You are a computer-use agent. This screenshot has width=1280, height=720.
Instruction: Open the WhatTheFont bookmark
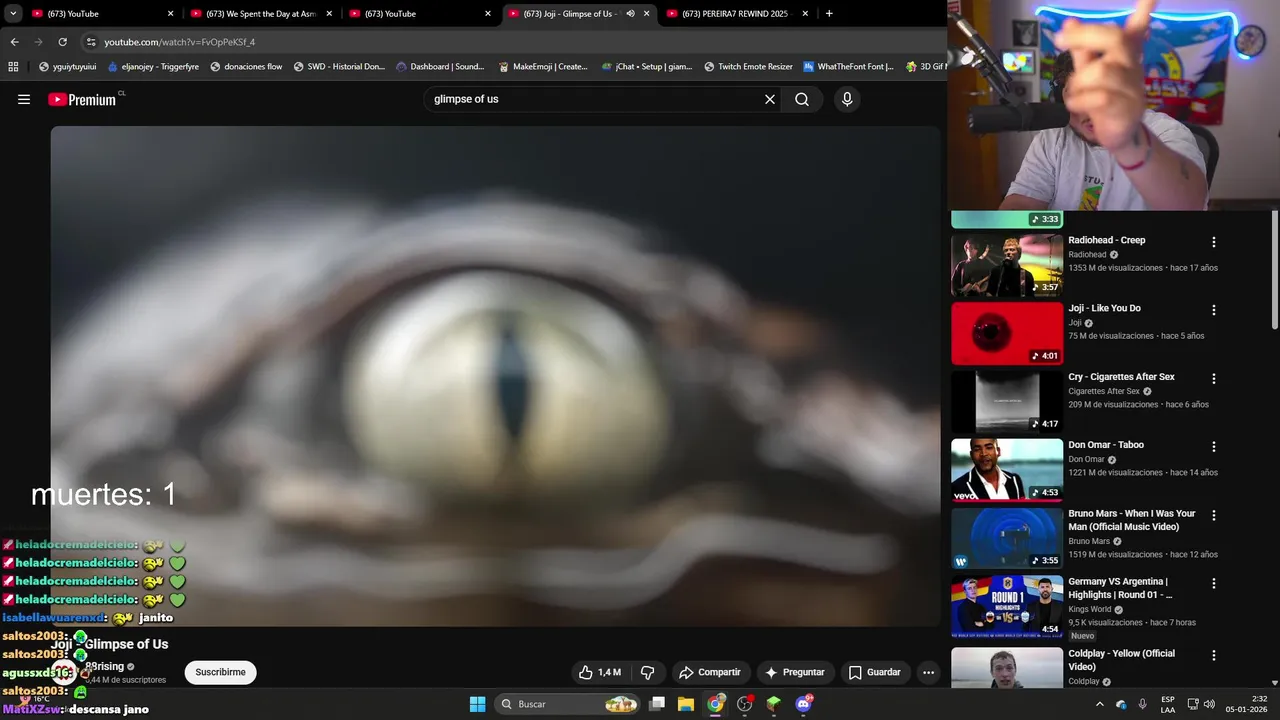(x=848, y=67)
